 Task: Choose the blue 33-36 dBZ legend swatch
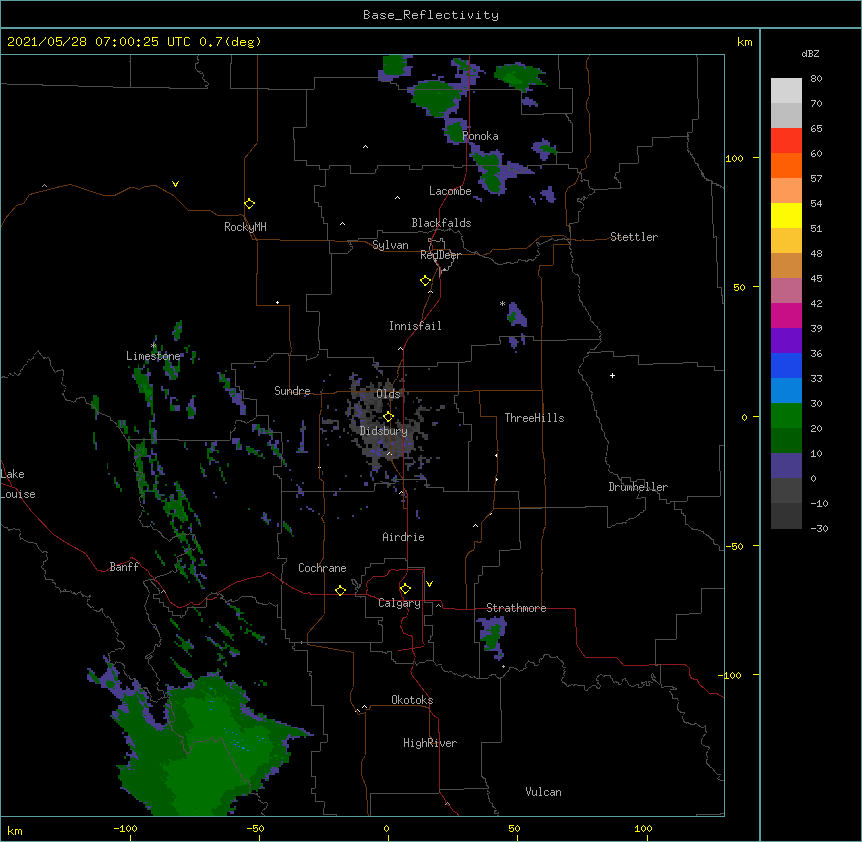pos(786,365)
